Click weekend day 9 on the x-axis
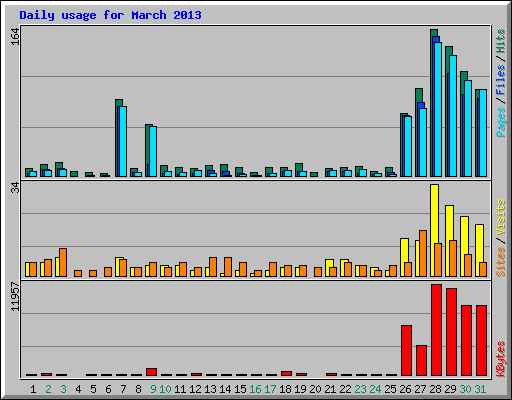Image resolution: width=512 pixels, height=400 pixels. [x=153, y=389]
